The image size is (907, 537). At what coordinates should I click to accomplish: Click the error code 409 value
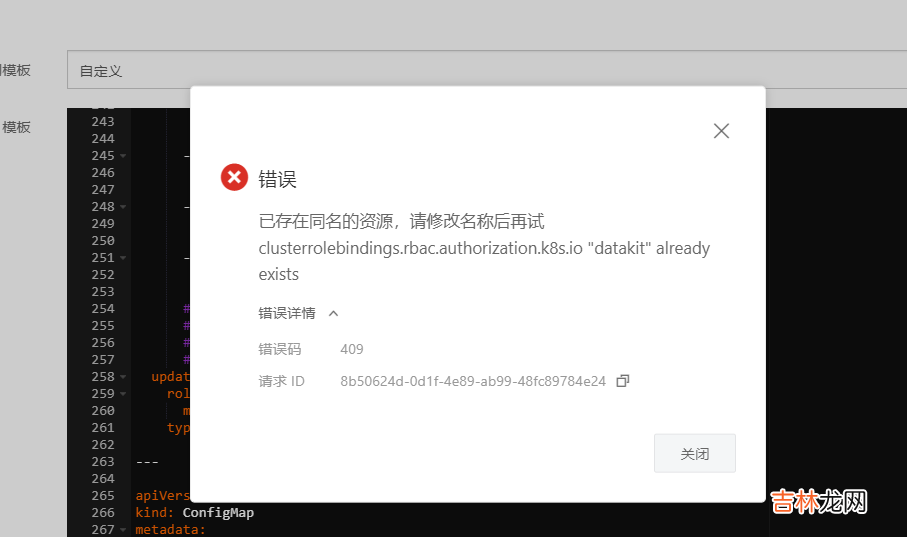(x=352, y=349)
